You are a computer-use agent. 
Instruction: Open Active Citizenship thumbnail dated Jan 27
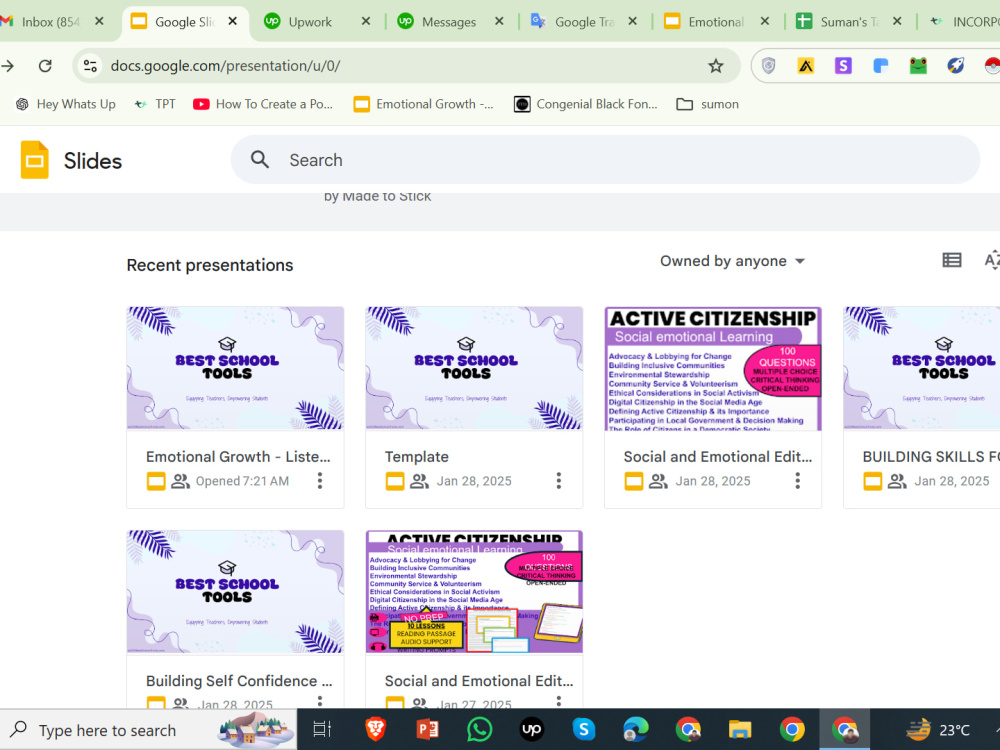(x=474, y=591)
